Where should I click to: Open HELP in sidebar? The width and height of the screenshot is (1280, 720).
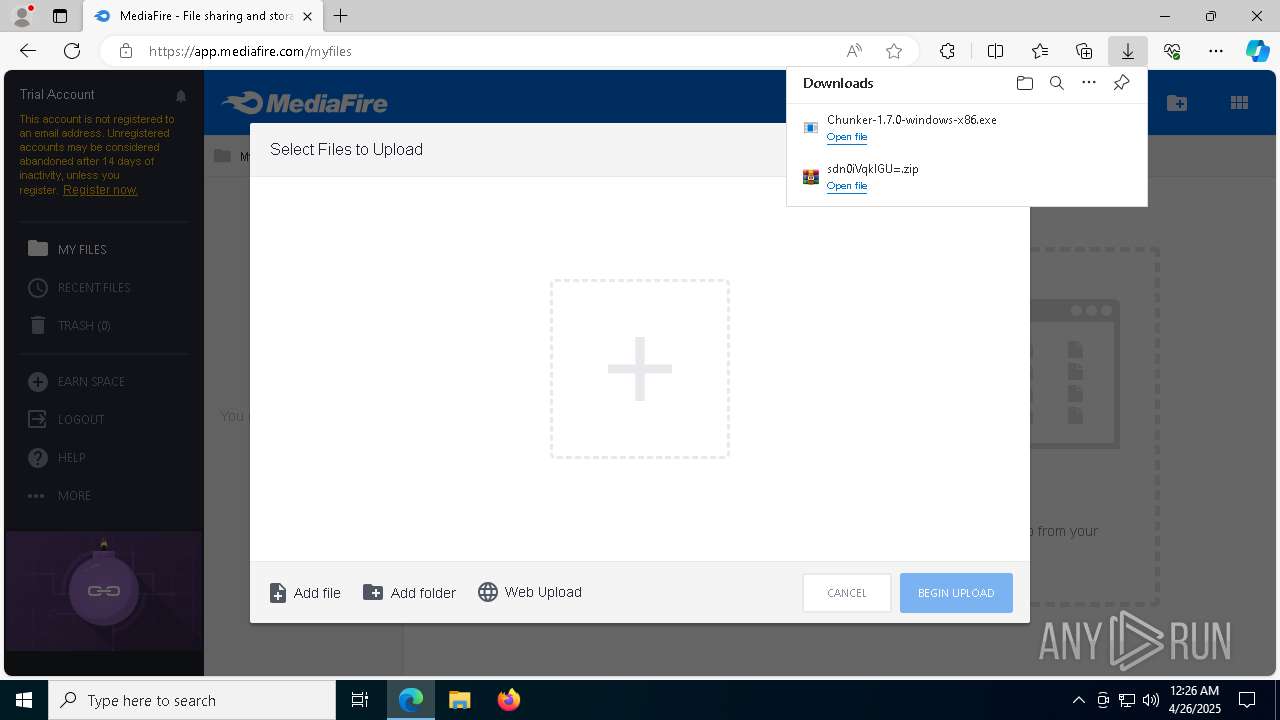point(56,457)
